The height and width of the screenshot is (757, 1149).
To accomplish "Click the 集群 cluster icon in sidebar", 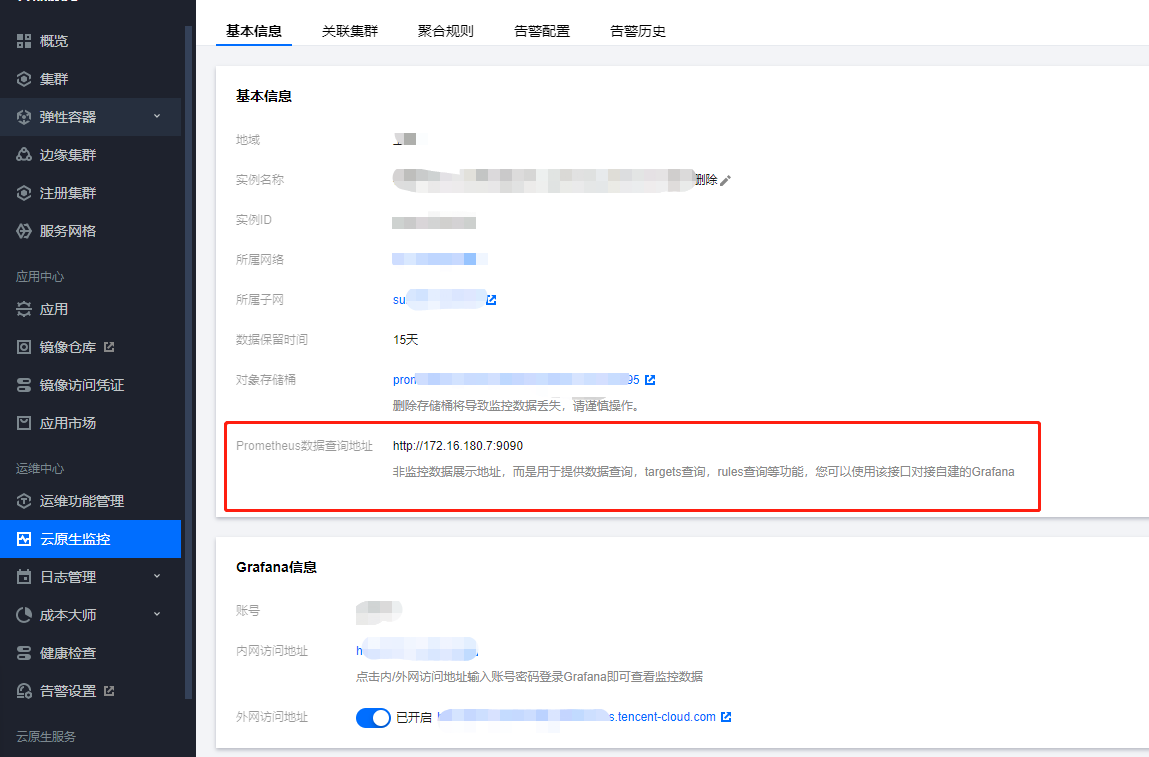I will pyautogui.click(x=24, y=79).
